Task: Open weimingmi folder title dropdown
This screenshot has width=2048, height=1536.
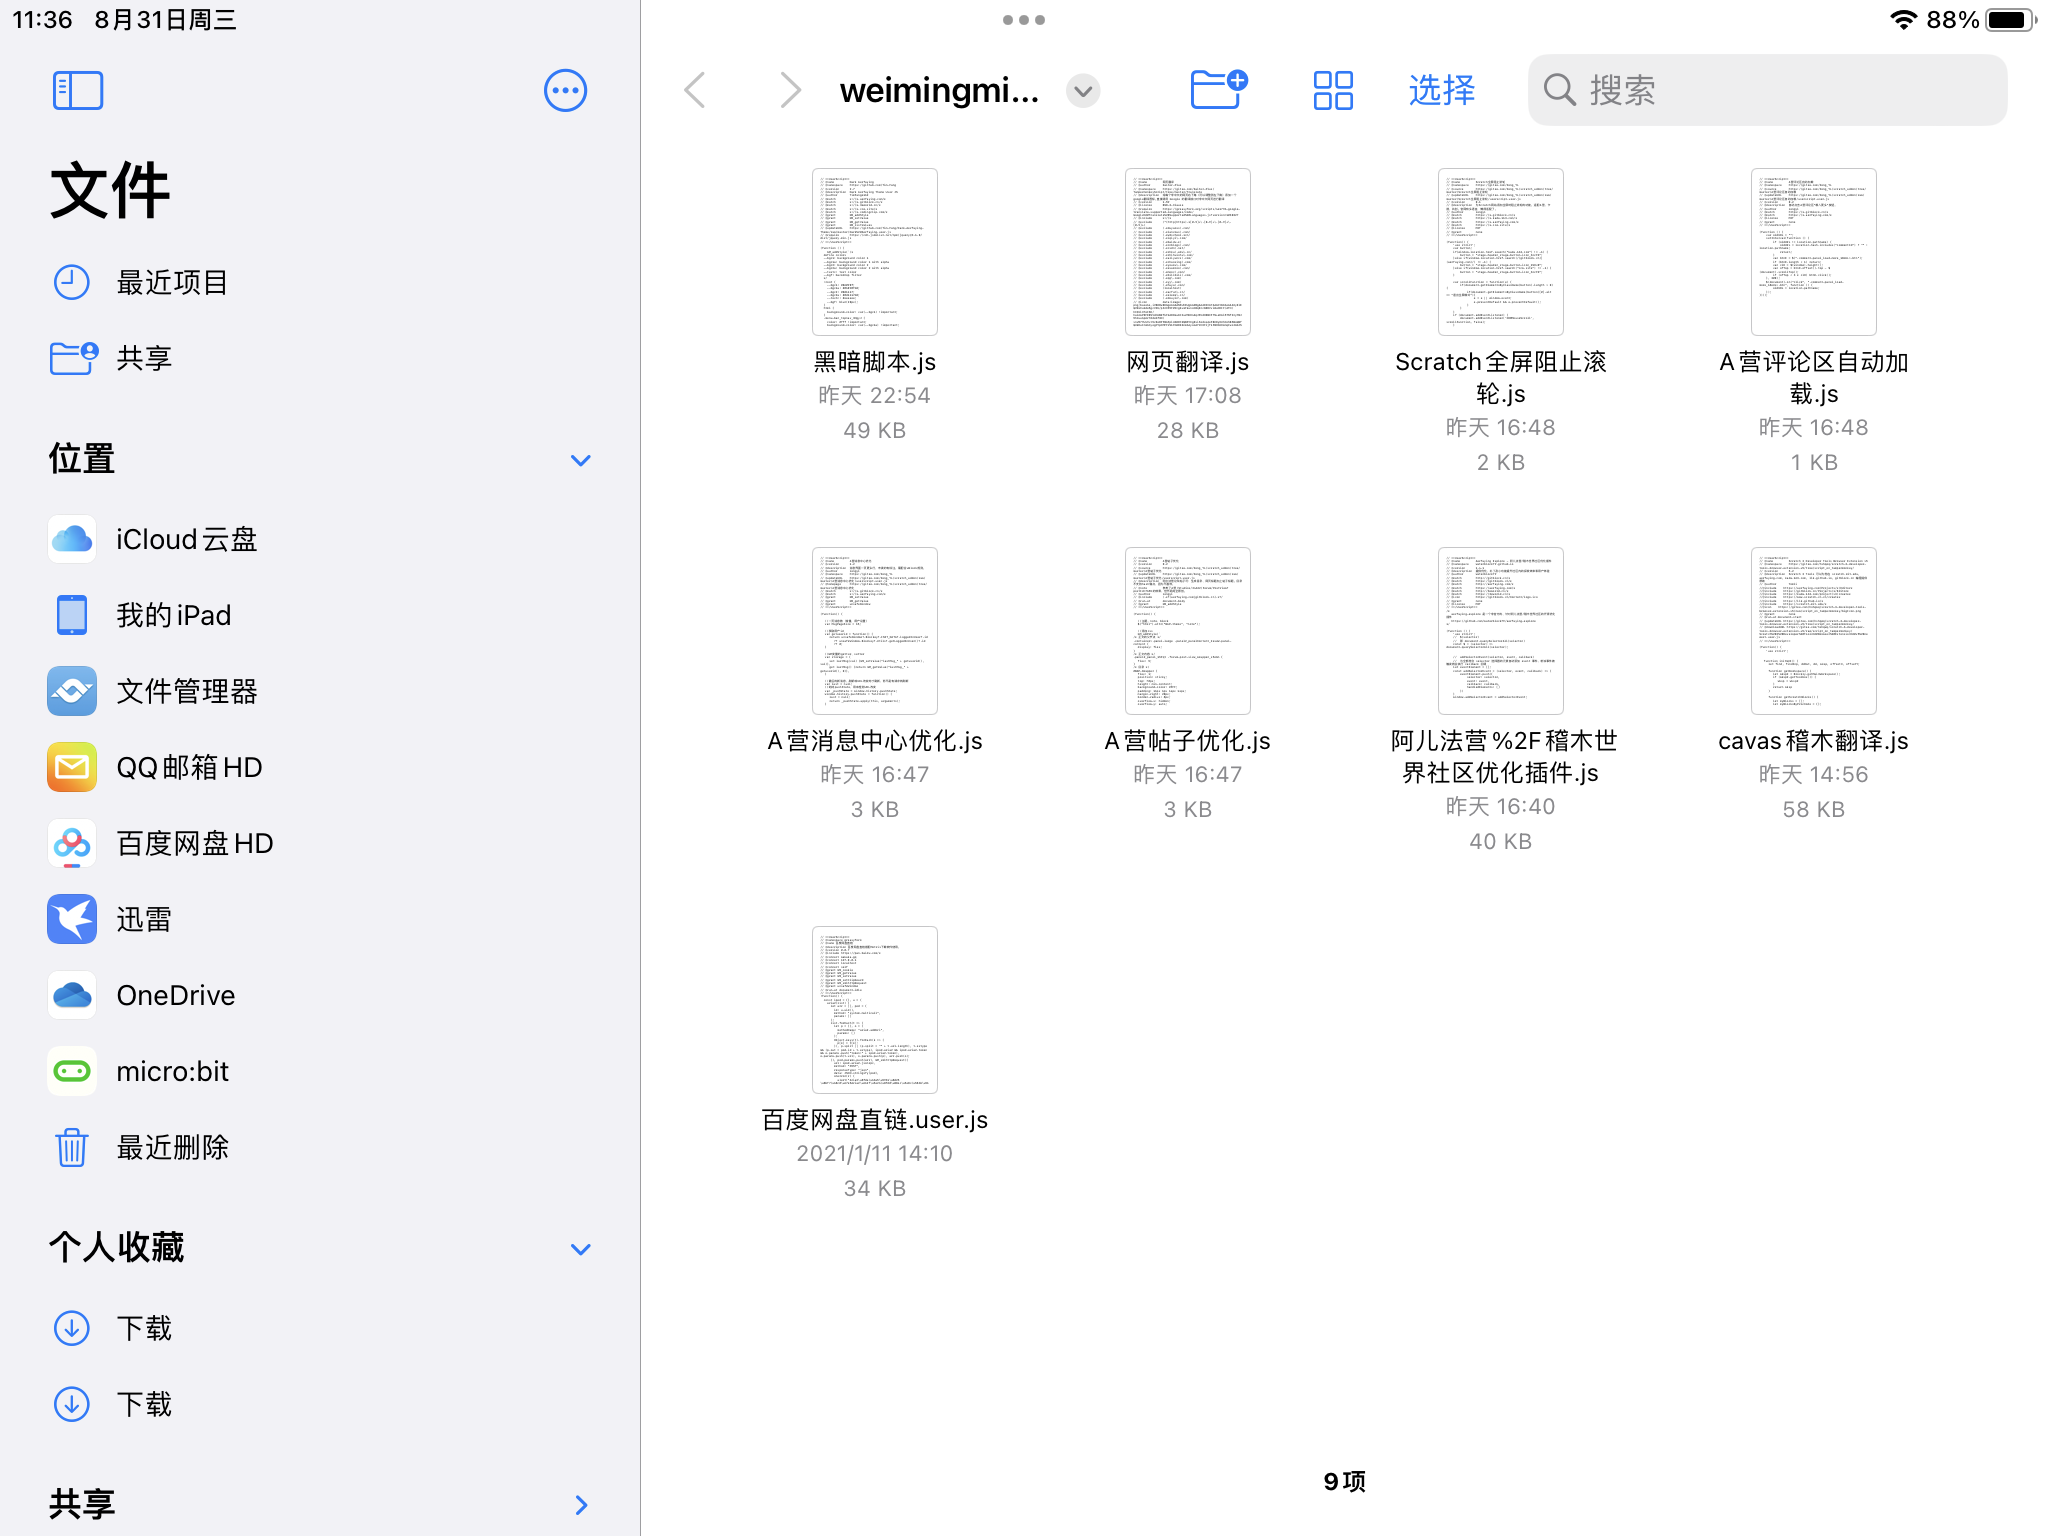Action: click(1083, 91)
